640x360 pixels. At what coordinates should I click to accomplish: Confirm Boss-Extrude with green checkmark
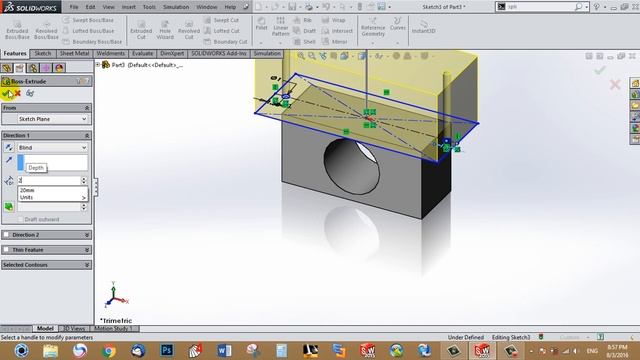tap(6, 93)
